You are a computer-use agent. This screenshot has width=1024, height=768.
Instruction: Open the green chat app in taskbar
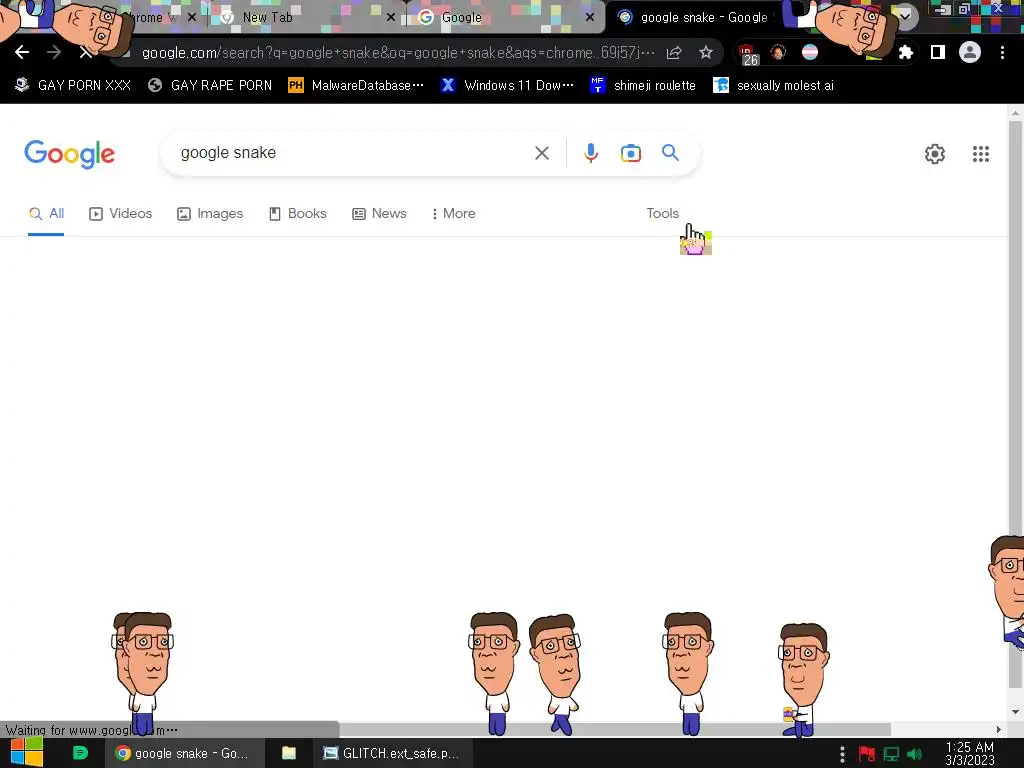[x=80, y=753]
